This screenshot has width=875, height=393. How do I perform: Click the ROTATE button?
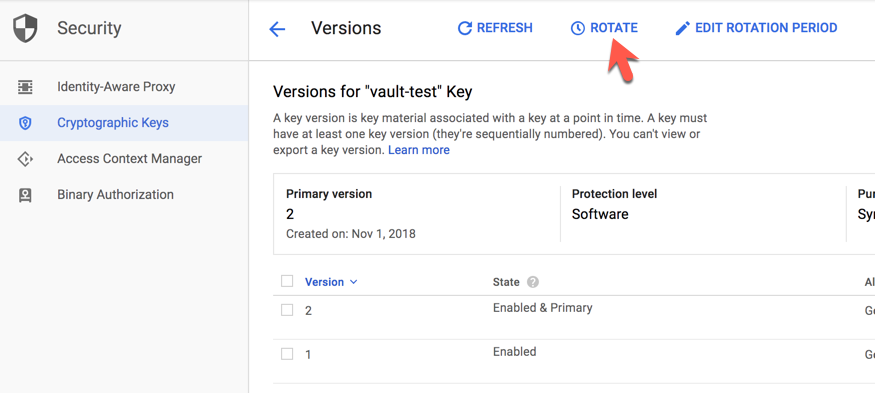pos(604,28)
